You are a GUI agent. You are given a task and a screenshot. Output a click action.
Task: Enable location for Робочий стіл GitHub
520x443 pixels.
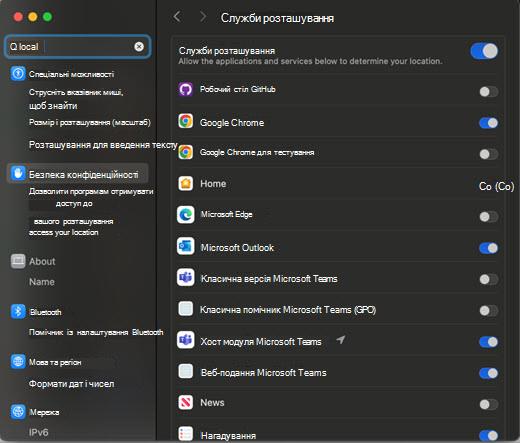(489, 91)
